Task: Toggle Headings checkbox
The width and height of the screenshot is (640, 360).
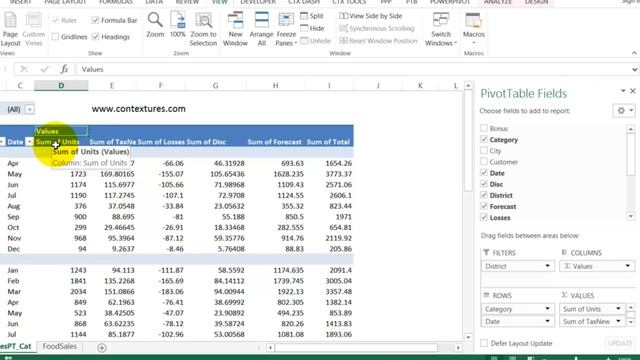Action: pos(95,37)
